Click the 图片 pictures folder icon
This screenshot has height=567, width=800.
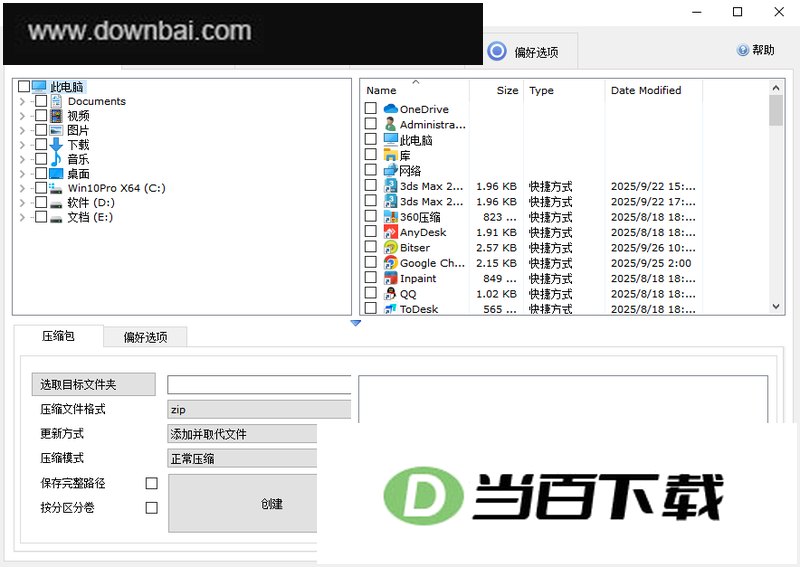point(56,130)
